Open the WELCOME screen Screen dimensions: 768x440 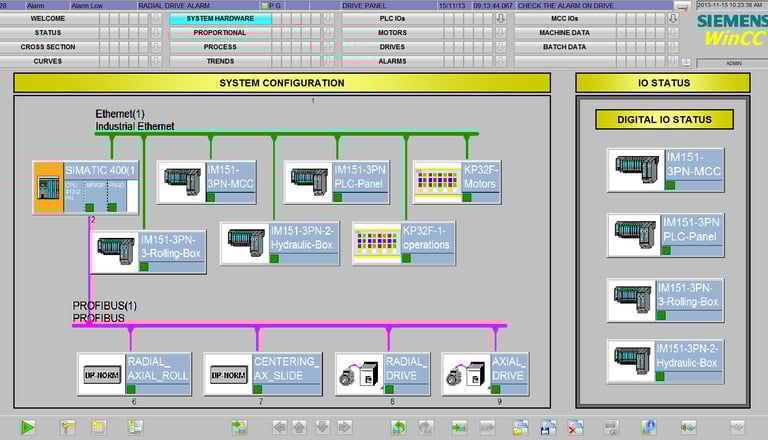coord(48,19)
